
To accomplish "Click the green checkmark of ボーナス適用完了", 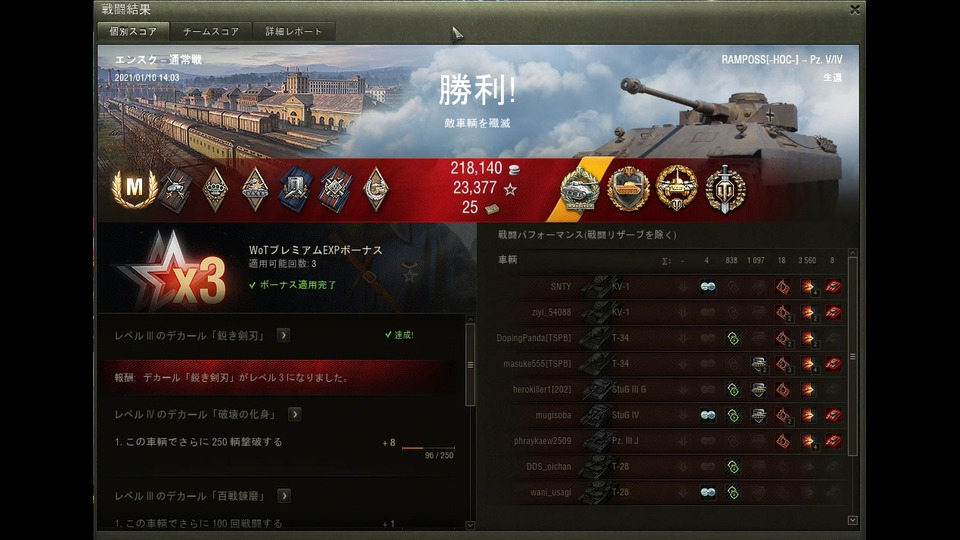I will (x=252, y=285).
